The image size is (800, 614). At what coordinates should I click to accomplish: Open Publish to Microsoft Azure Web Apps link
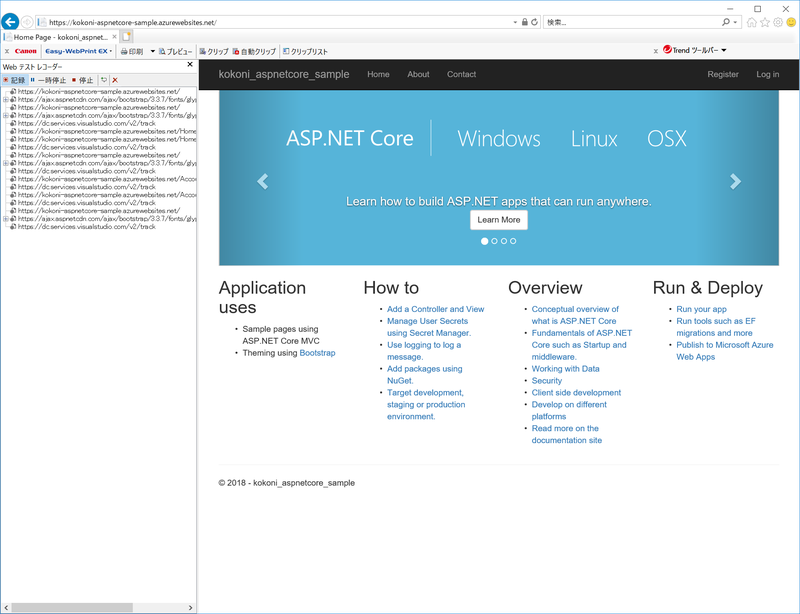point(724,351)
